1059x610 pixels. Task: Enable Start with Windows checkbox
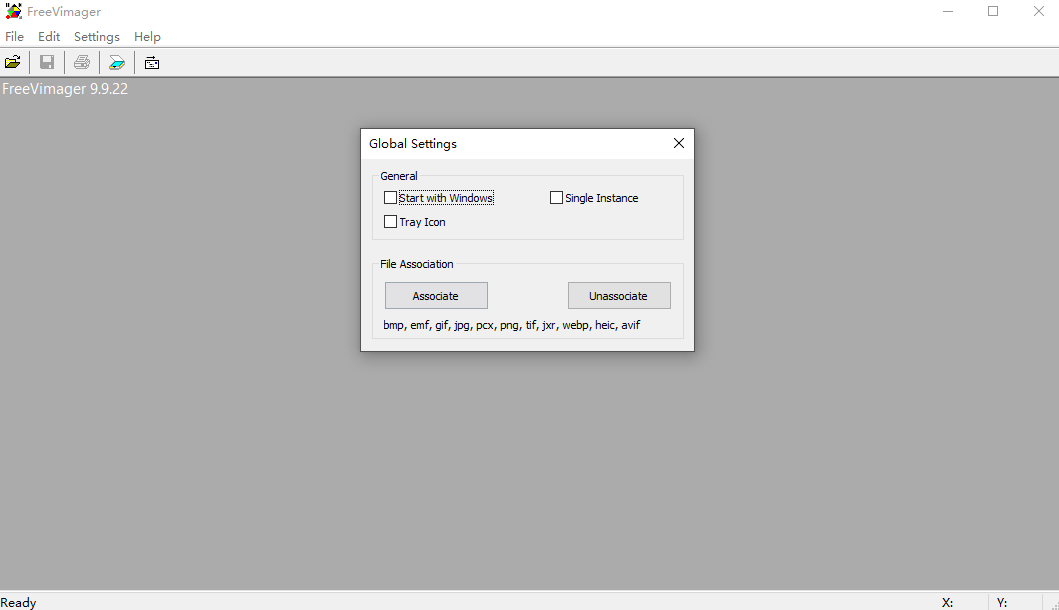click(x=390, y=198)
